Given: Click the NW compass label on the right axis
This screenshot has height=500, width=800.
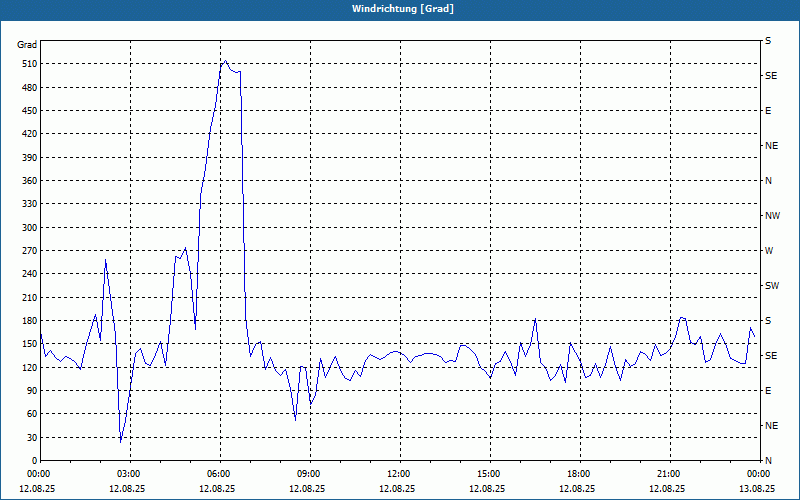Looking at the screenshot, I should pyautogui.click(x=772, y=216).
